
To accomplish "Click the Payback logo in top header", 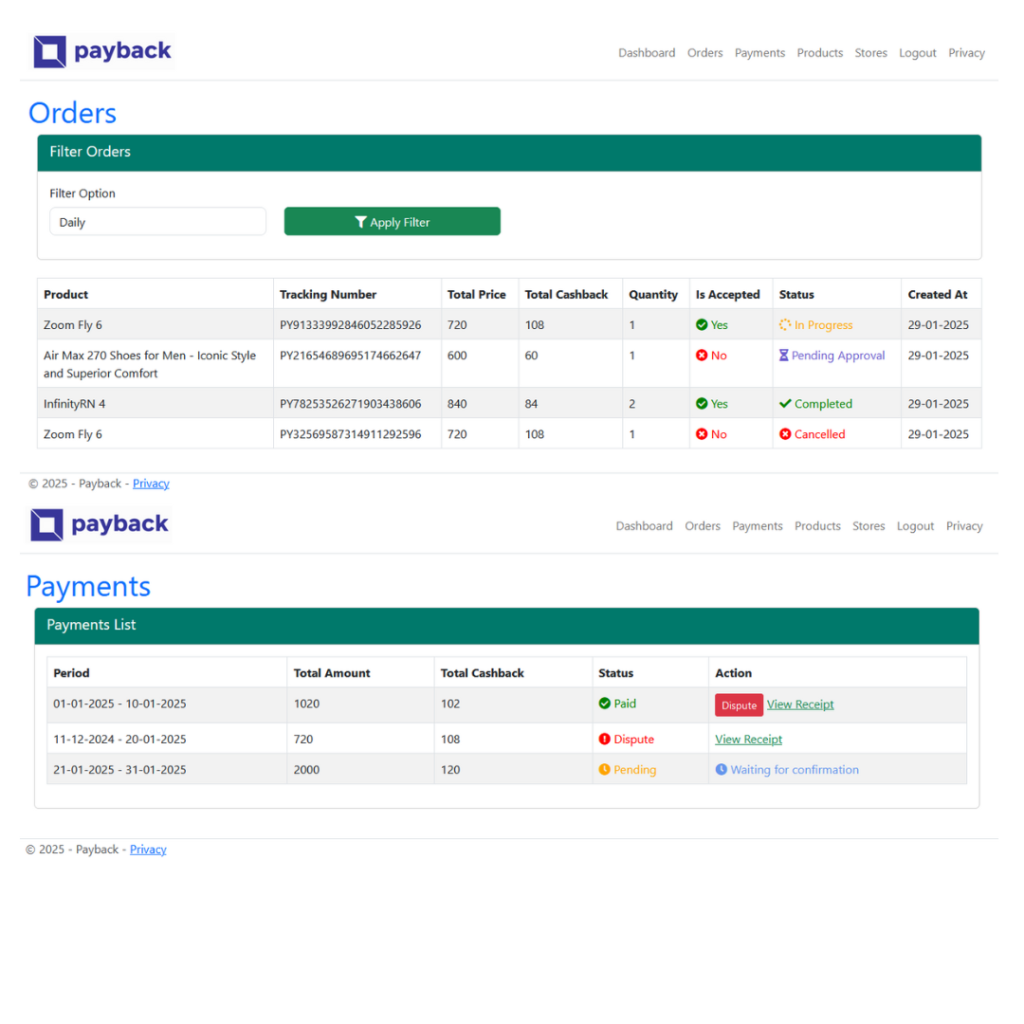I will coord(102,52).
